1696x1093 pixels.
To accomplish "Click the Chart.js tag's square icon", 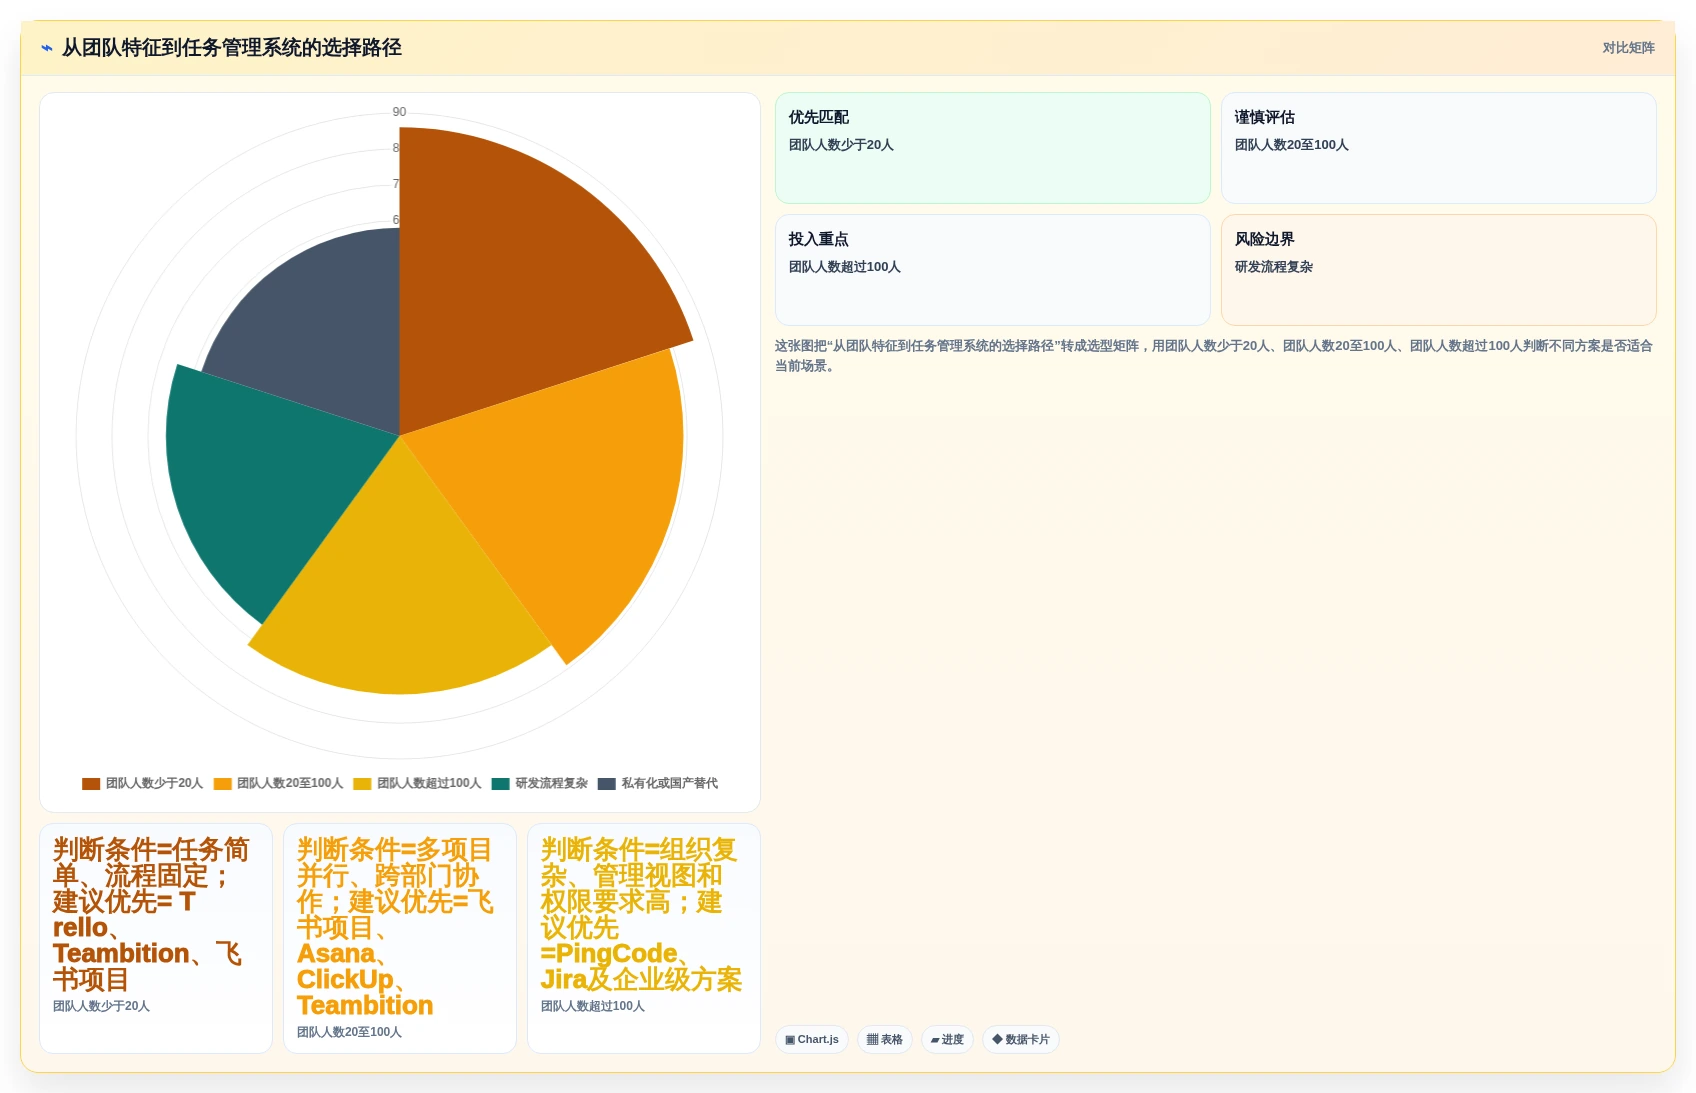I will 790,1040.
